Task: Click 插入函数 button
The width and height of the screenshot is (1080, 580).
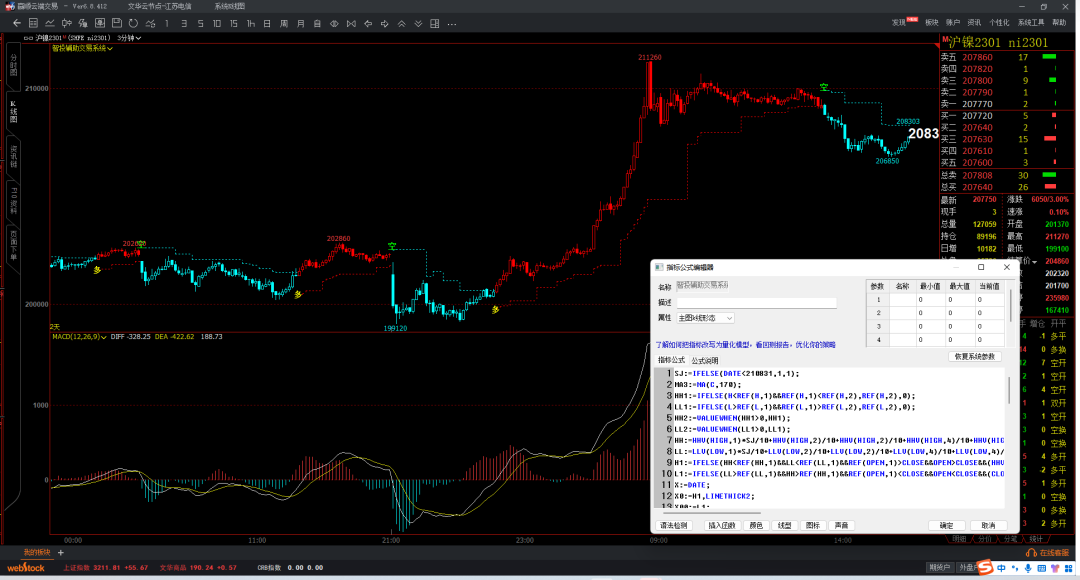Action: tap(721, 526)
